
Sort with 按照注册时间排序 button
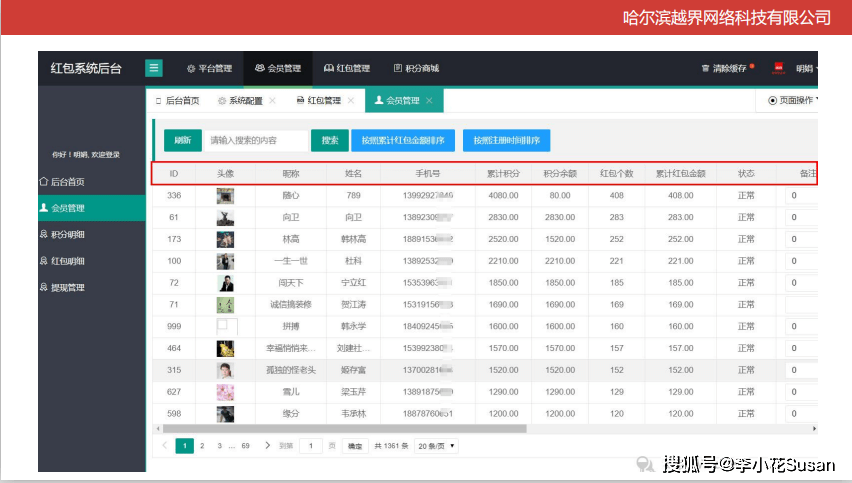(506, 140)
